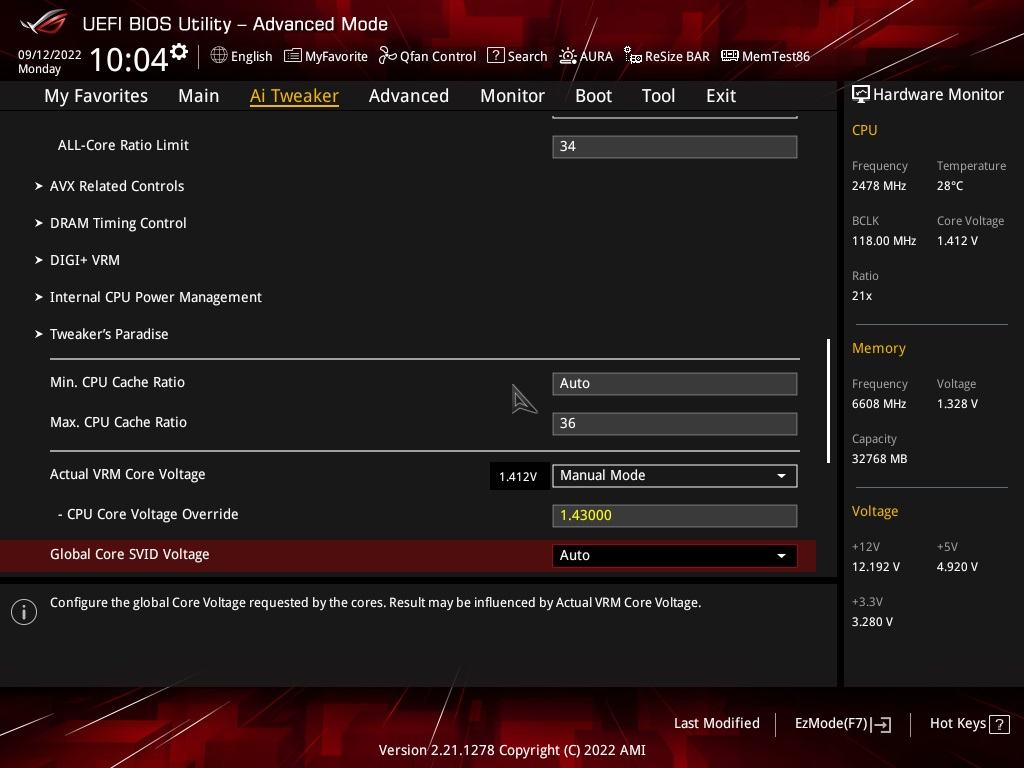The height and width of the screenshot is (768, 1024).
Task: Switch to the Monitor tab
Action: (513, 96)
